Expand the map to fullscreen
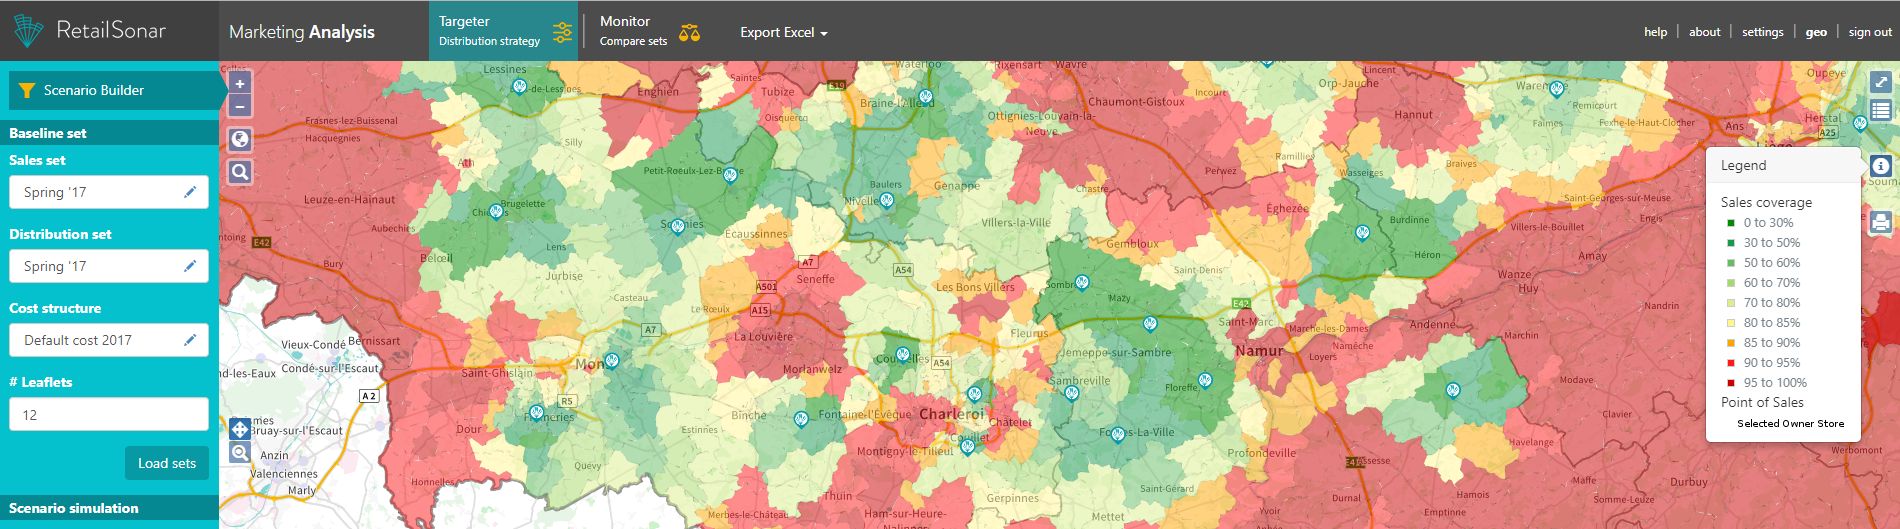The image size is (1900, 529). 1880,83
